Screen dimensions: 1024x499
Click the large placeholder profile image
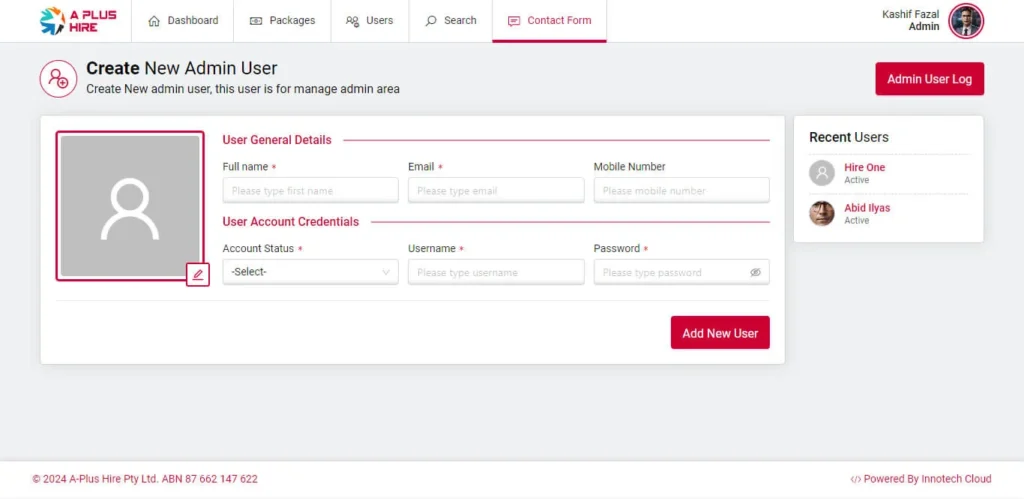click(130, 206)
